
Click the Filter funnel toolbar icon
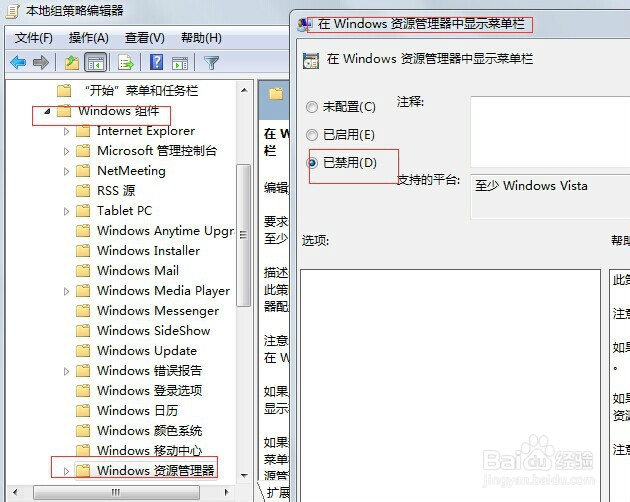[x=211, y=63]
